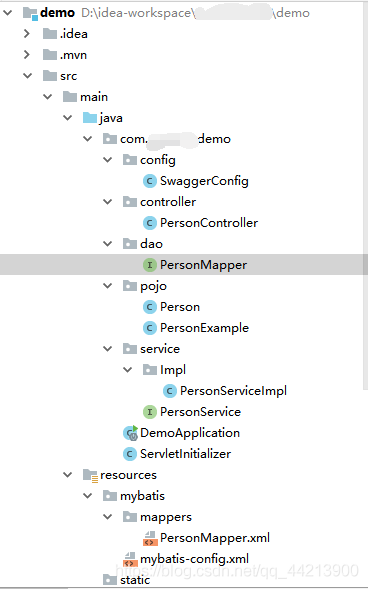Select PersonController in the tree

[x=209, y=223]
